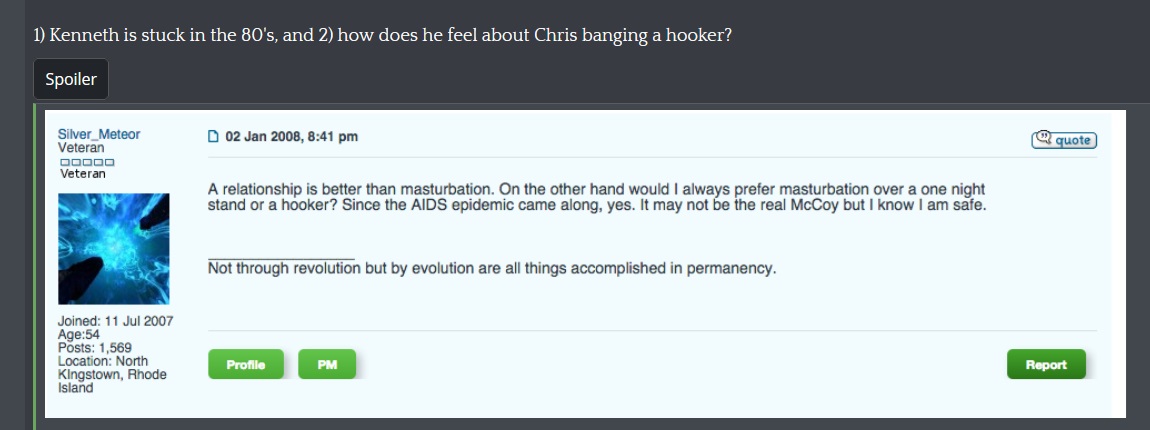Click the North Kingstown, Rhode Island location
This screenshot has width=1150, height=430.
111,374
